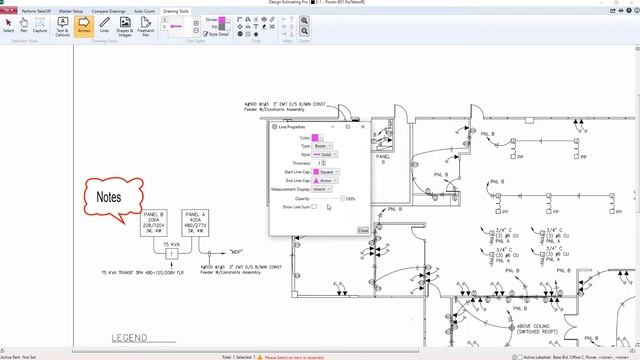The width and height of the screenshot is (640, 360).
Task: Open Shapes & Images tool
Action: pos(125,27)
